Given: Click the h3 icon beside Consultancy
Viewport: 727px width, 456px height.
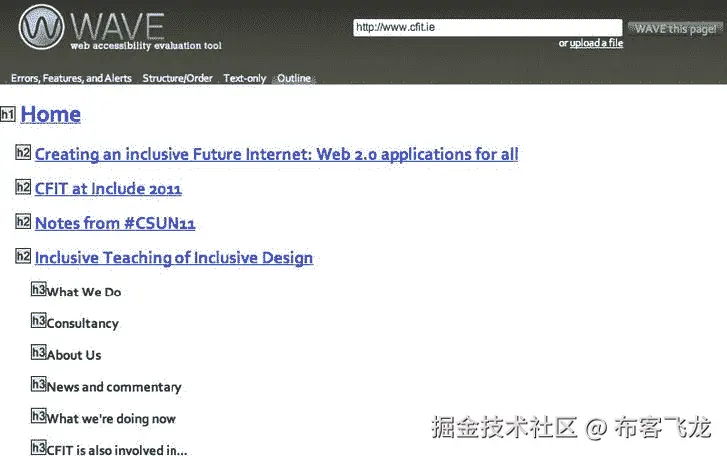Looking at the screenshot, I should [38, 320].
